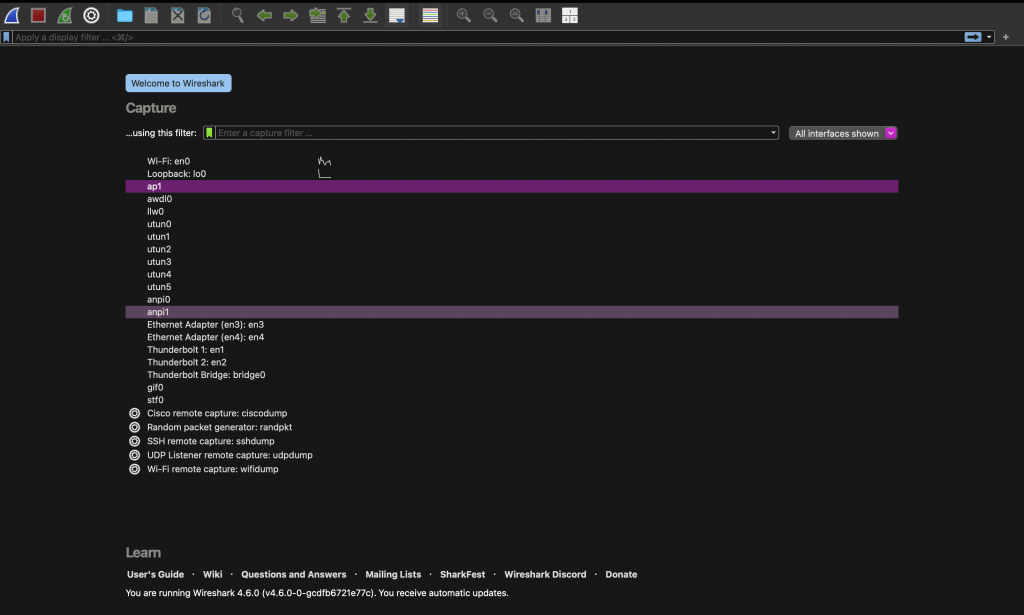This screenshot has width=1024, height=615.
Task: Open the Wiki link
Action: 212,575
